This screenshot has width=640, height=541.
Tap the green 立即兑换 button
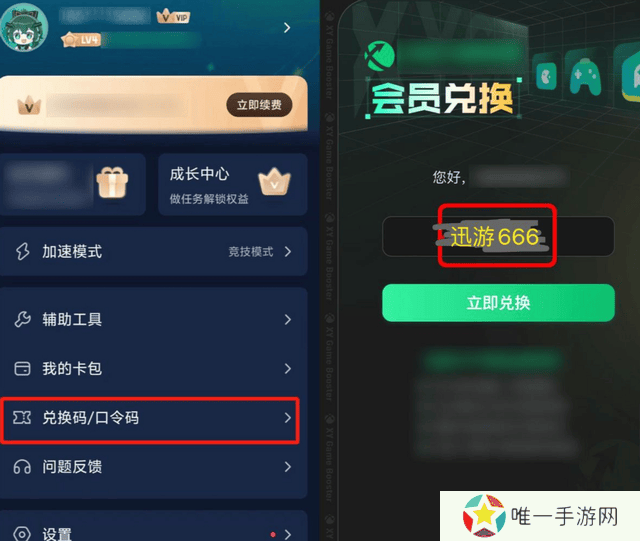click(498, 303)
